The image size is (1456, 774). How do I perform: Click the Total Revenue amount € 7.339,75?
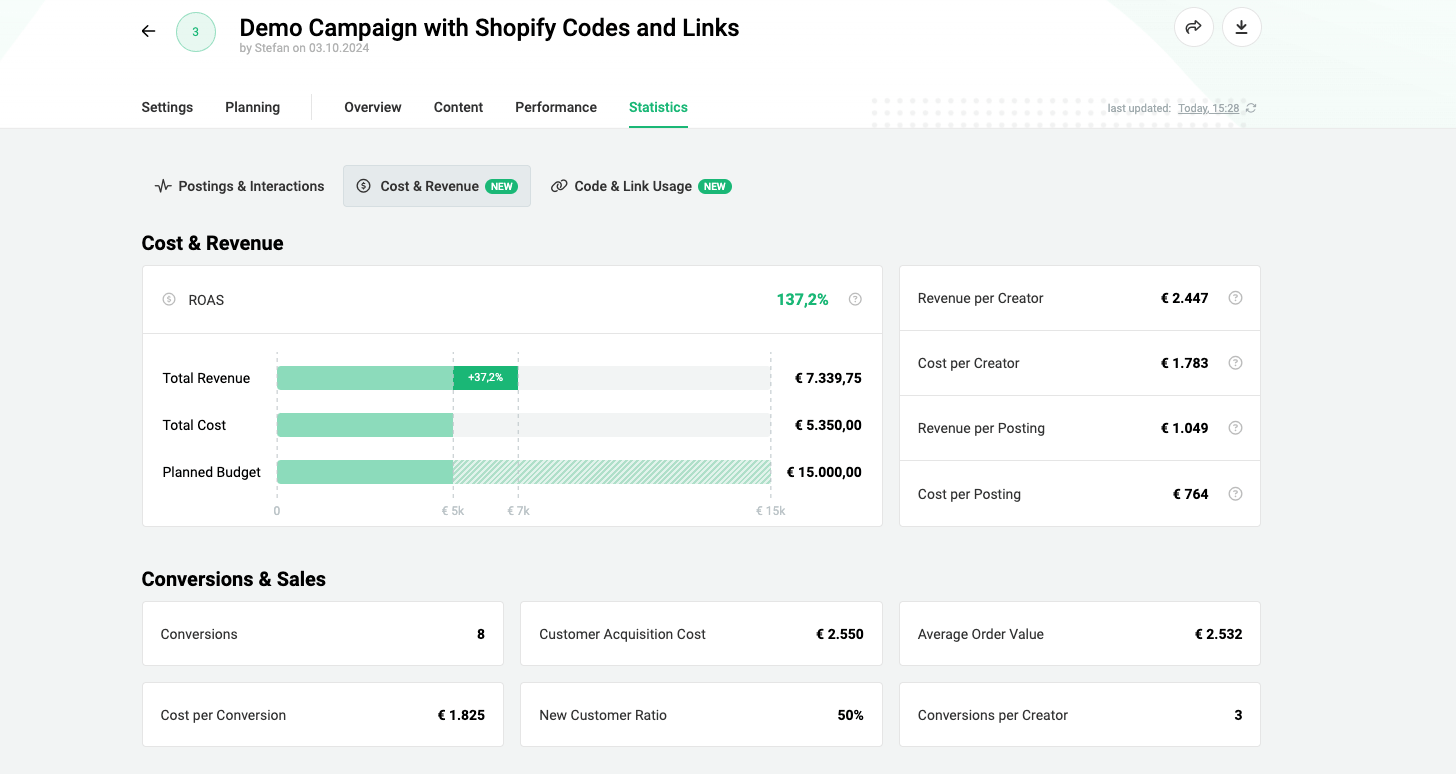click(828, 378)
